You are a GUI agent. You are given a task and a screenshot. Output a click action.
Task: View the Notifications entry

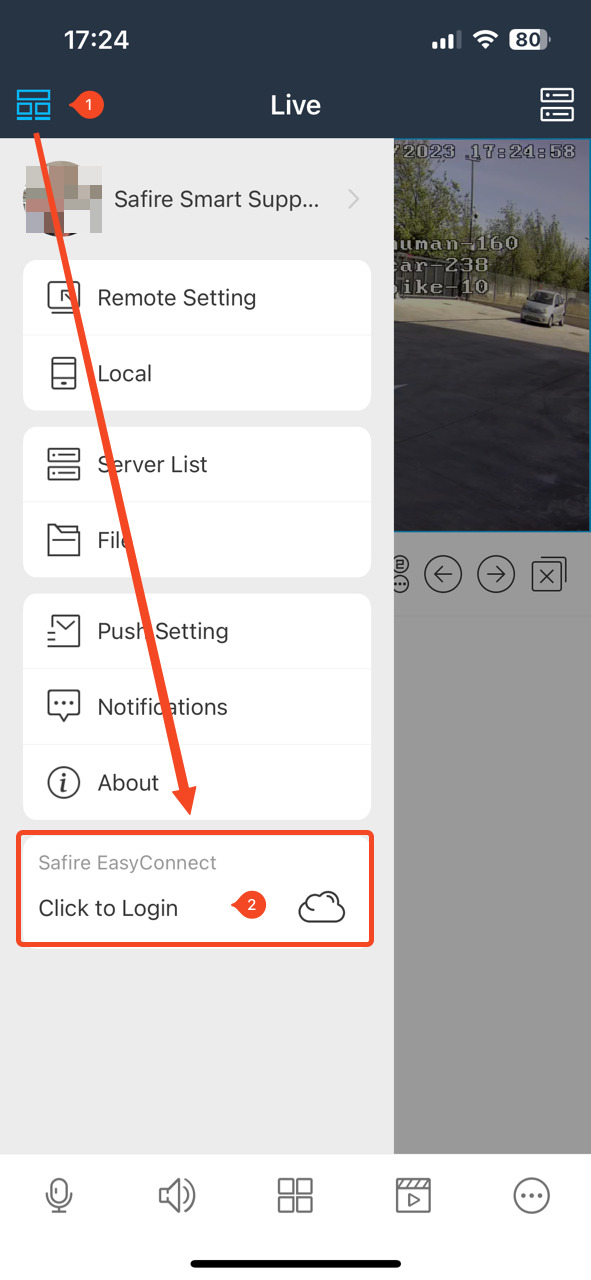[197, 707]
